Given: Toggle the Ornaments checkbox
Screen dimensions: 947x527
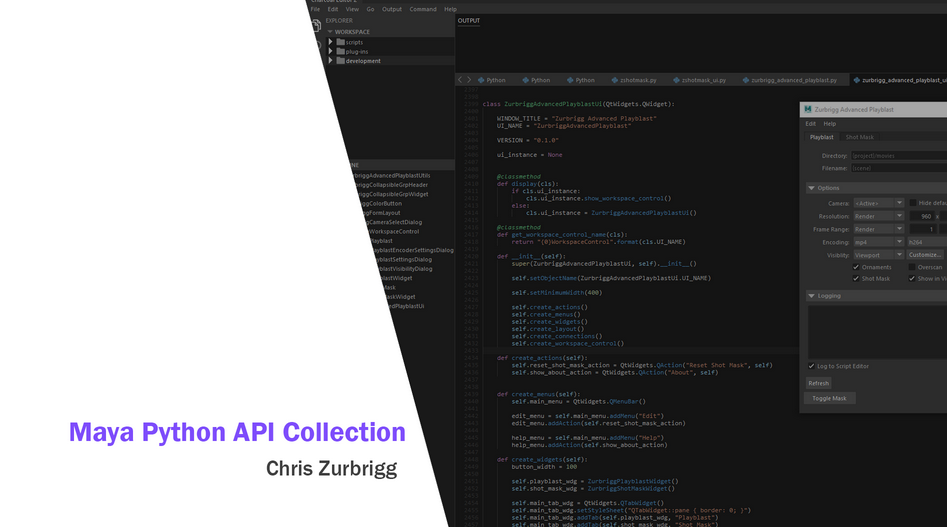Looking at the screenshot, I should click(x=856, y=267).
